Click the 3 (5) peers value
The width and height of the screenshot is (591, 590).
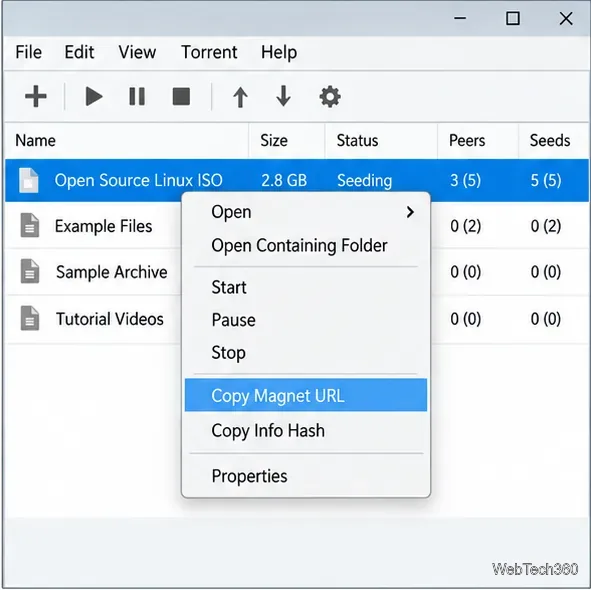coord(465,180)
